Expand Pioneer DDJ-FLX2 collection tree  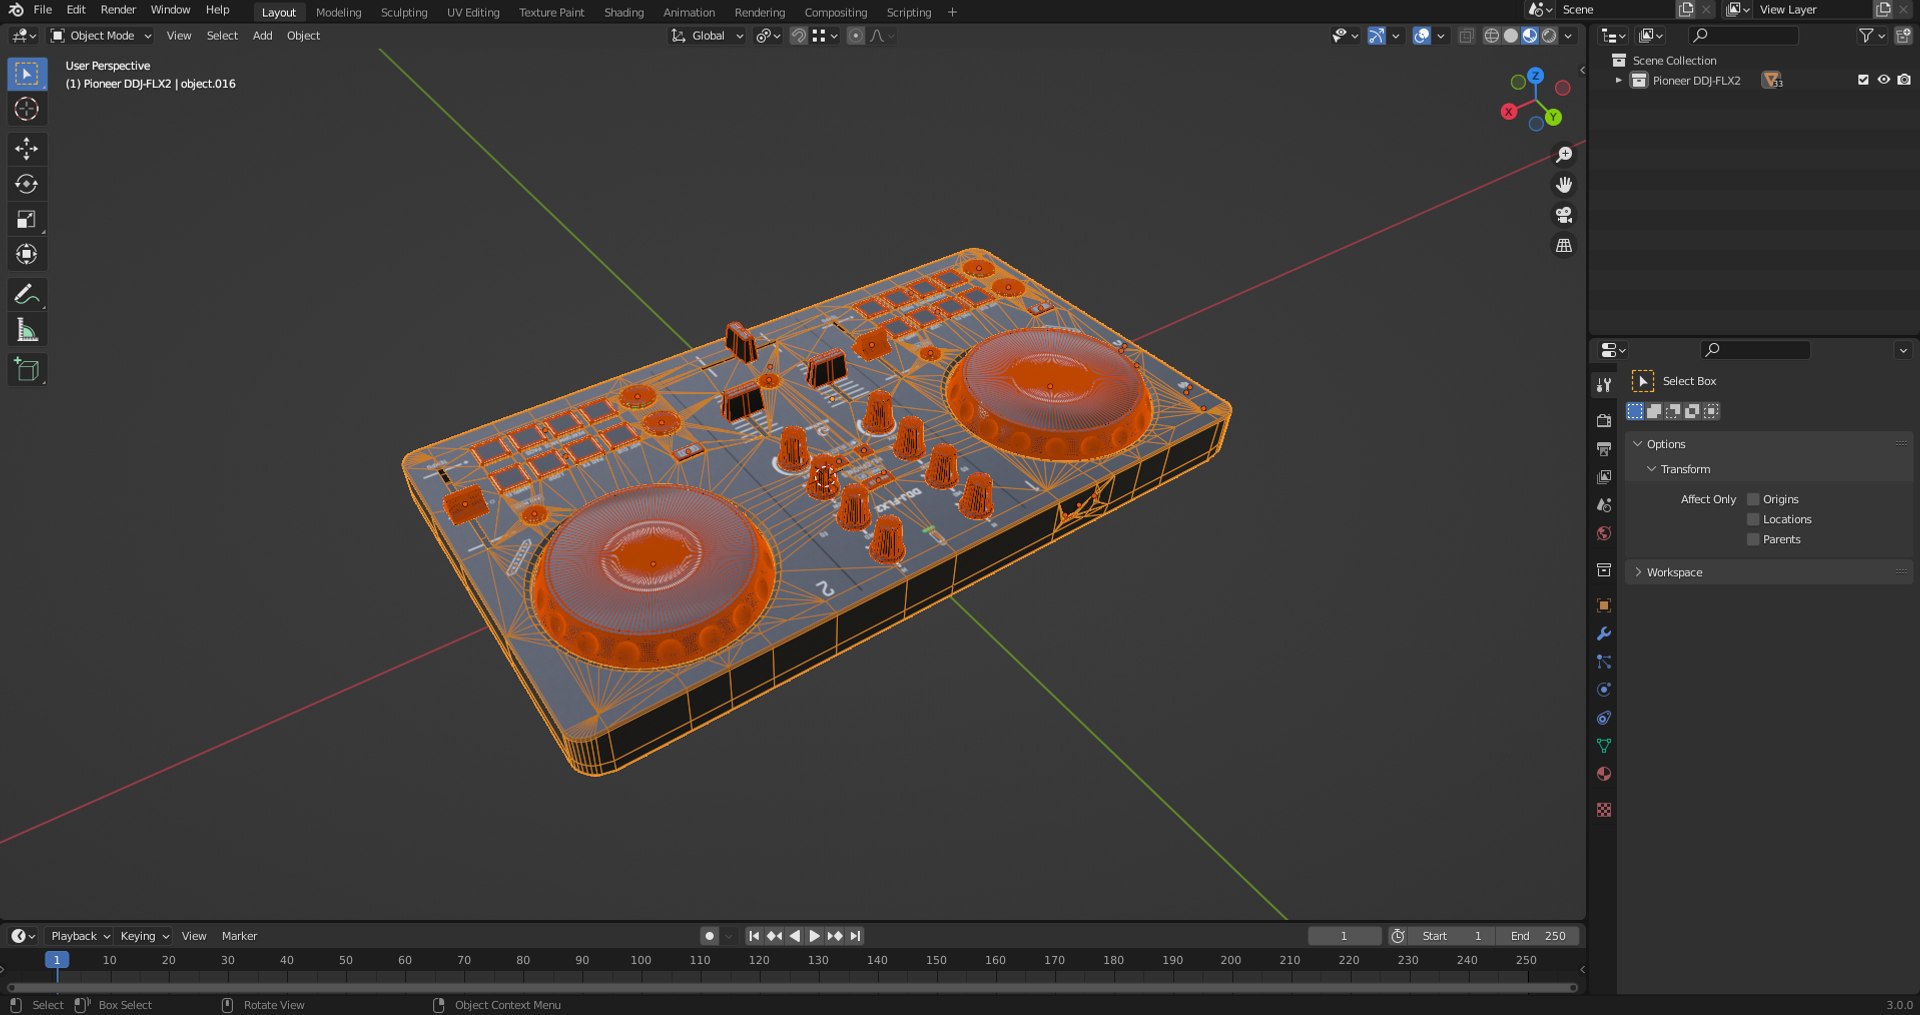tap(1618, 80)
